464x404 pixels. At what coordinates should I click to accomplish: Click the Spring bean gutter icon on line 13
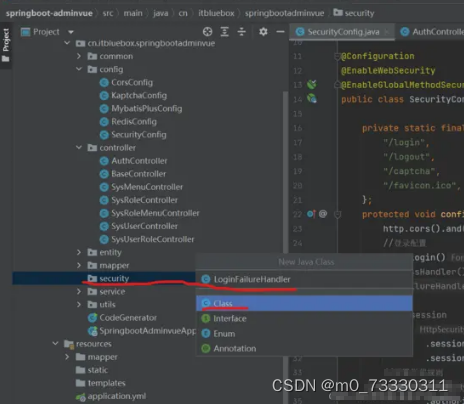312,84
